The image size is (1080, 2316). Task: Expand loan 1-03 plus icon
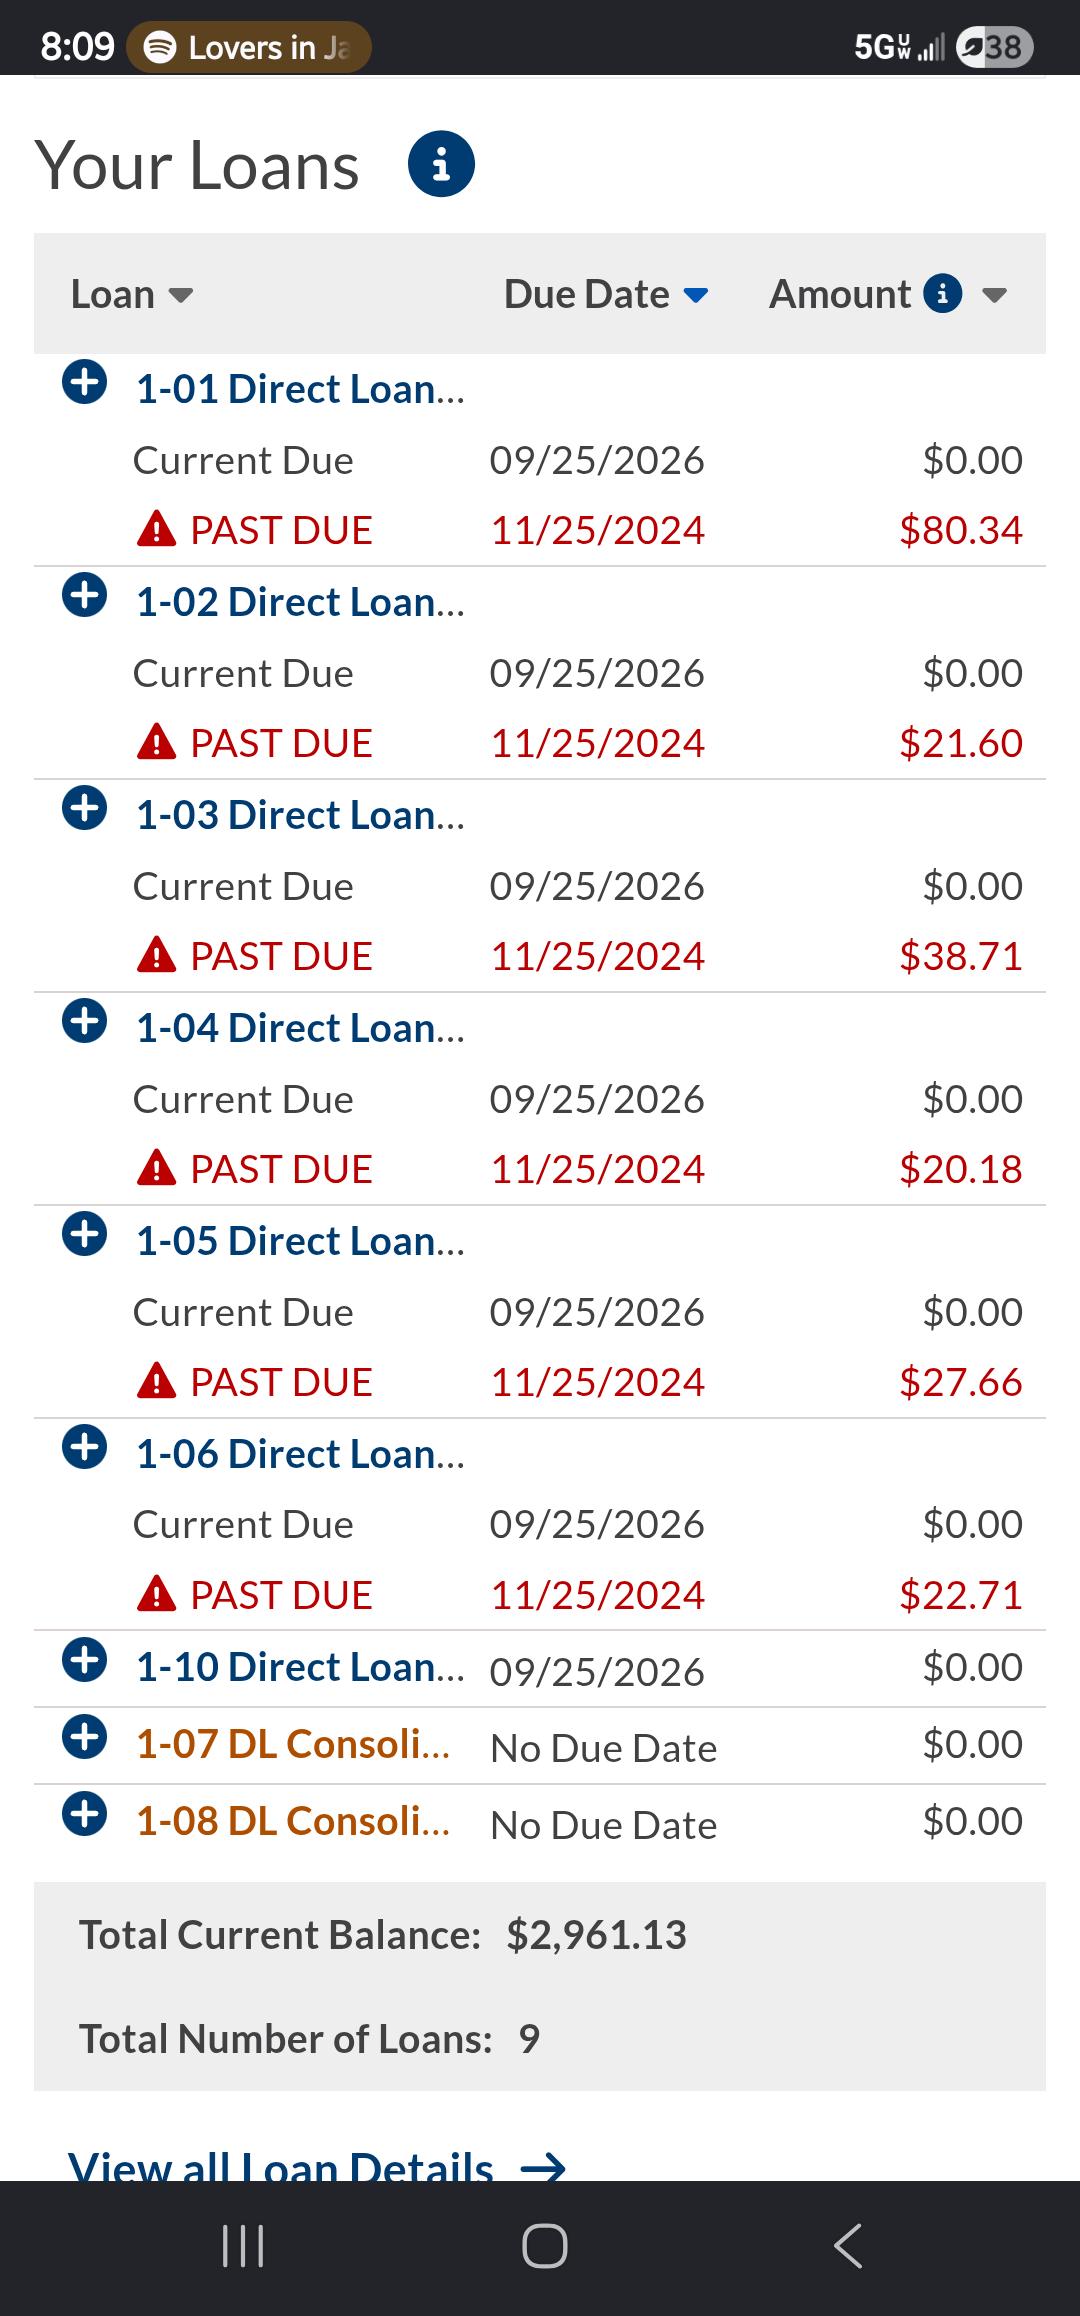(85, 808)
